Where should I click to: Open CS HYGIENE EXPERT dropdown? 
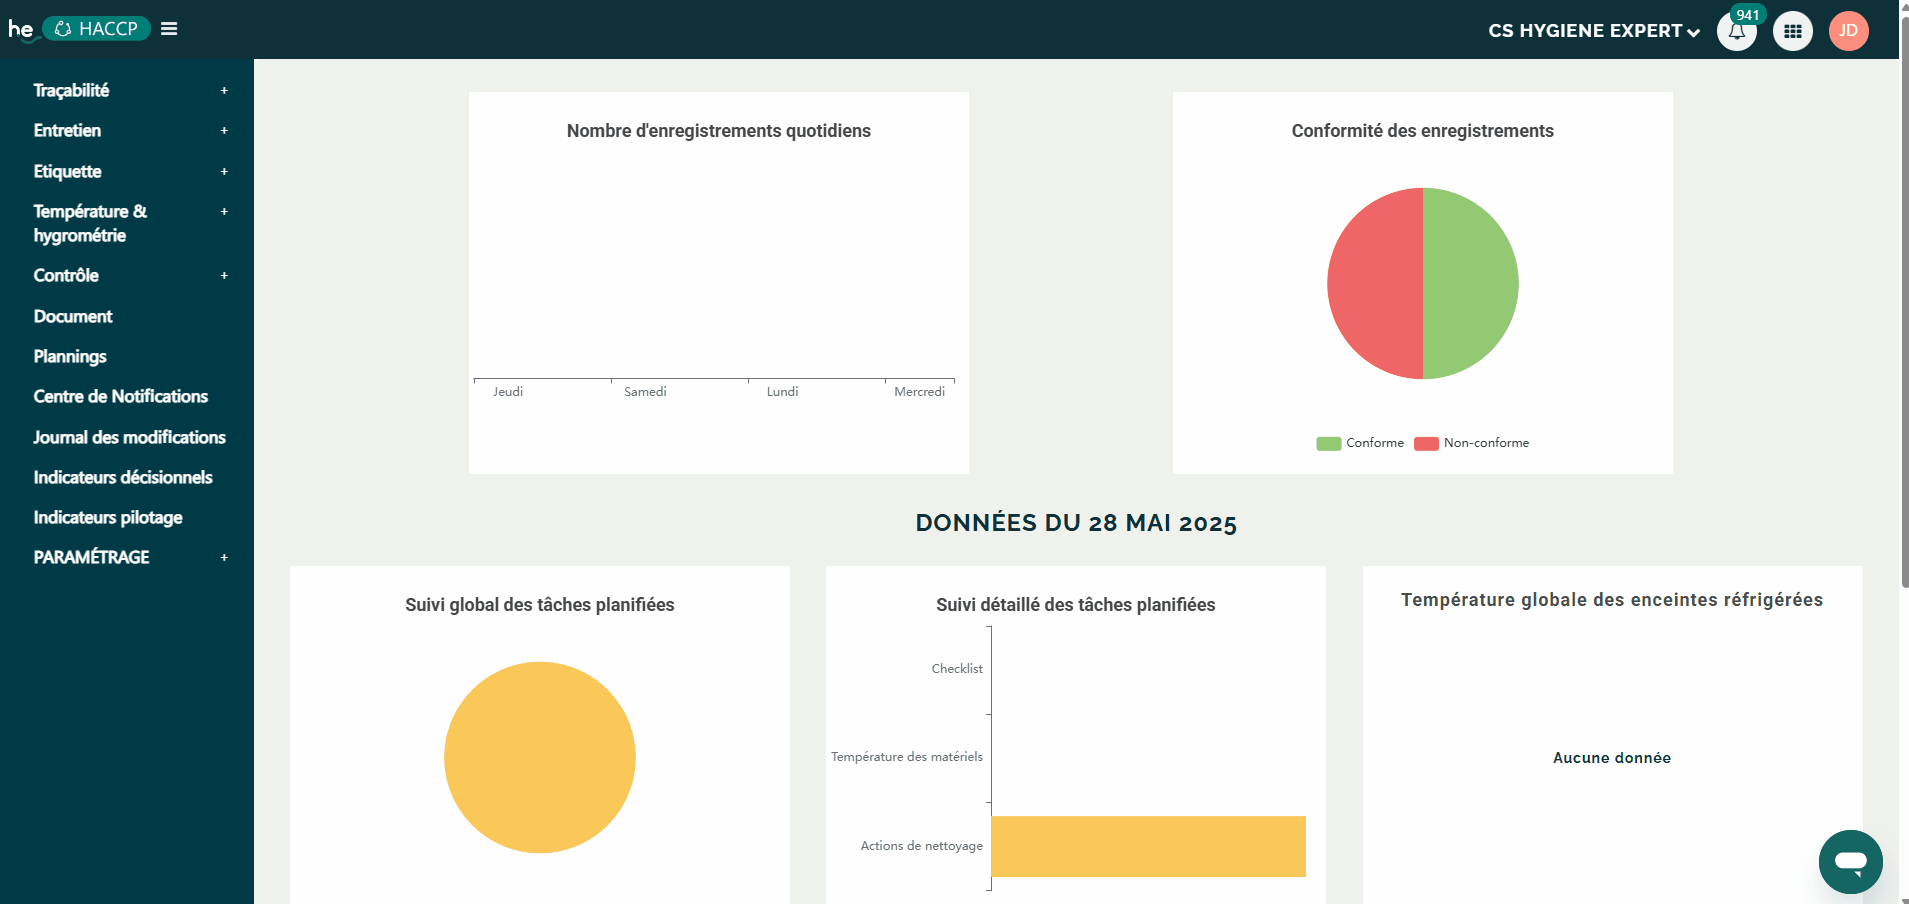pos(1594,31)
